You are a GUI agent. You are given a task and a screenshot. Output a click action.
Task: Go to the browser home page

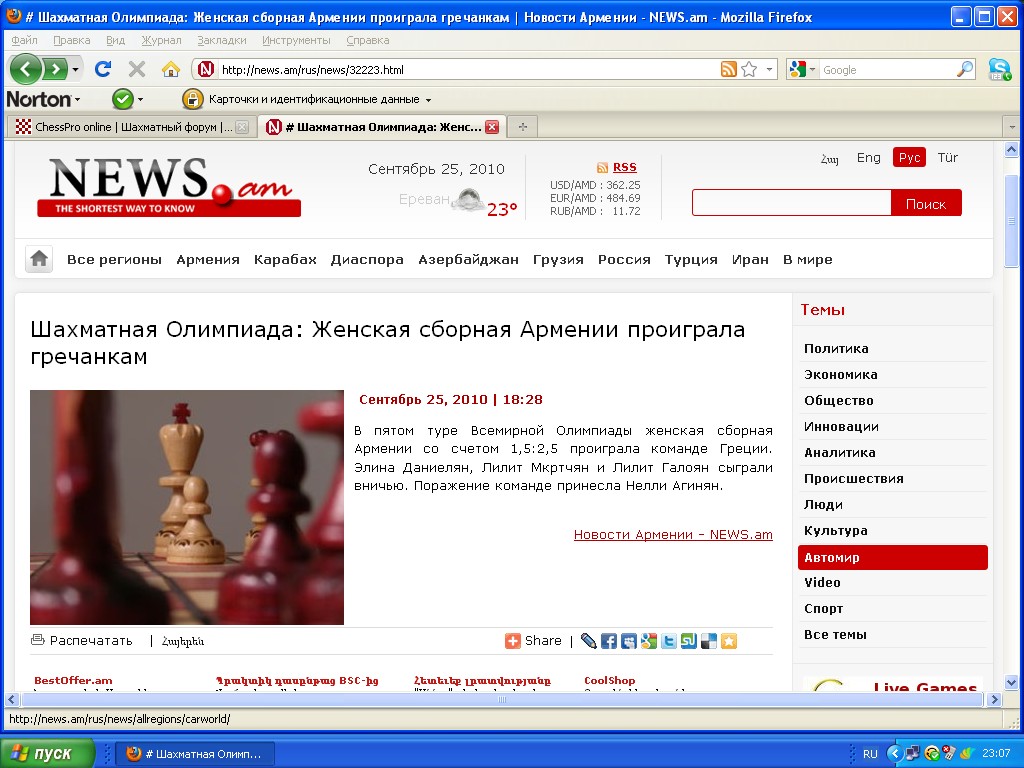pyautogui.click(x=171, y=69)
